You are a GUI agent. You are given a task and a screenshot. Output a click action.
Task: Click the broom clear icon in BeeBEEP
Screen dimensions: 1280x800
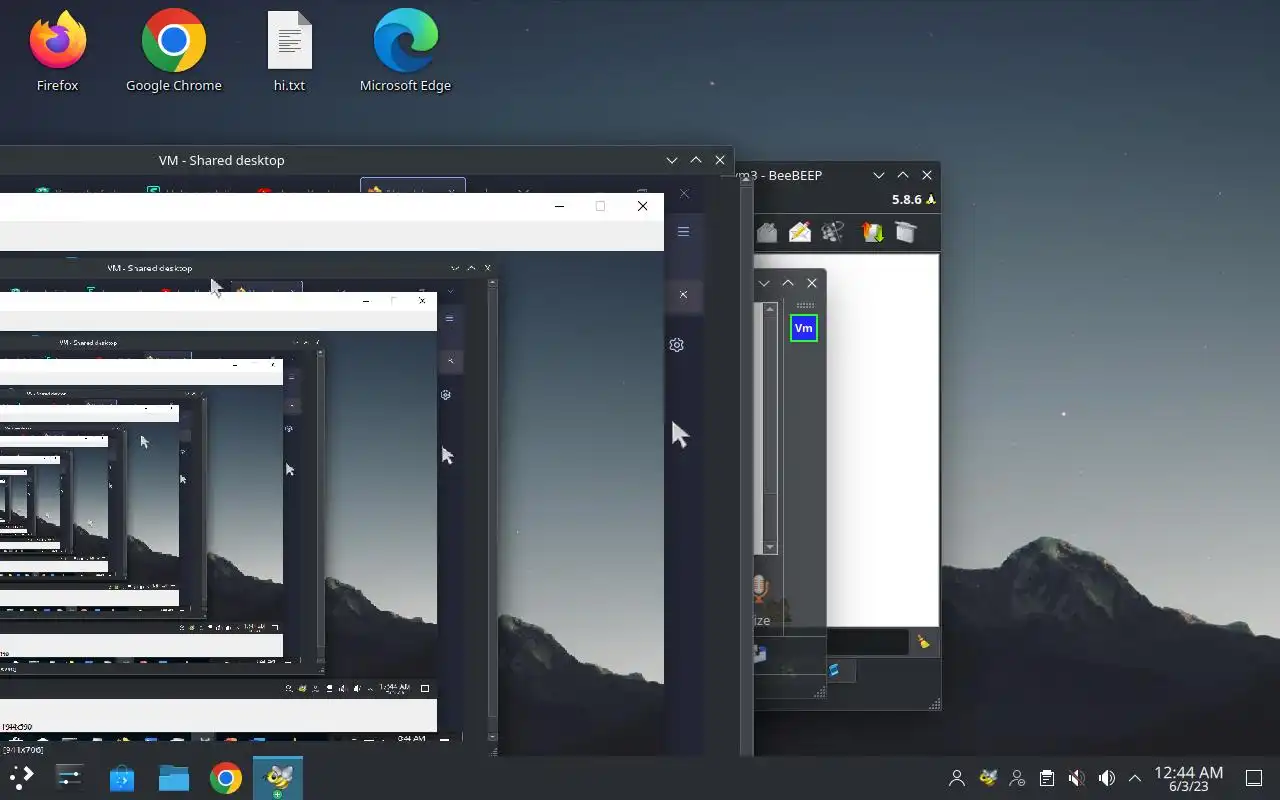923,642
